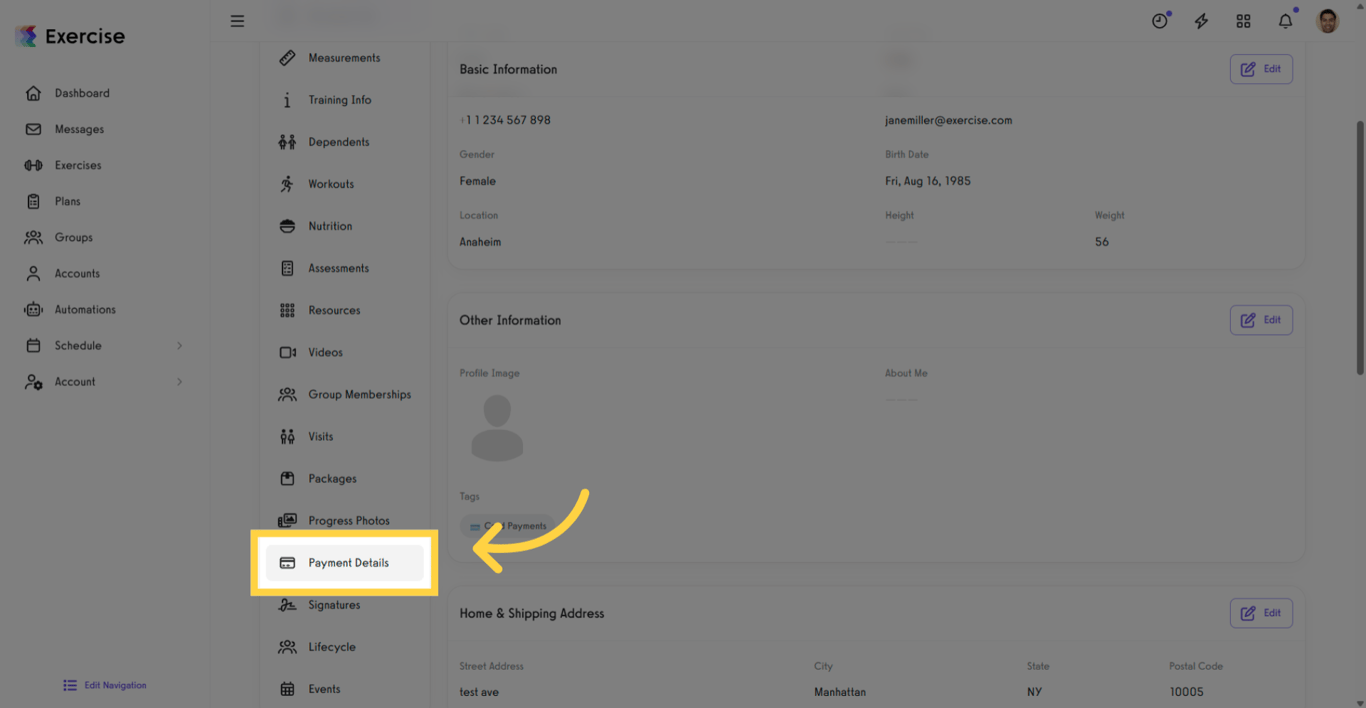This screenshot has width=1366, height=708.
Task: Click the lightning bolt icon in top bar
Action: [x=1201, y=20]
